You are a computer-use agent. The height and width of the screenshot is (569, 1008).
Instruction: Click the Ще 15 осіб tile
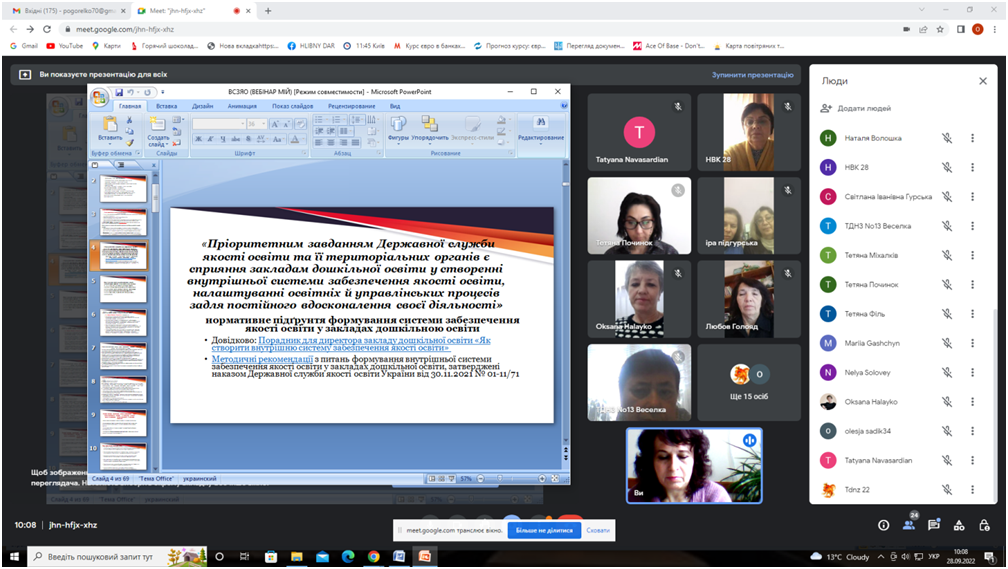[749, 382]
